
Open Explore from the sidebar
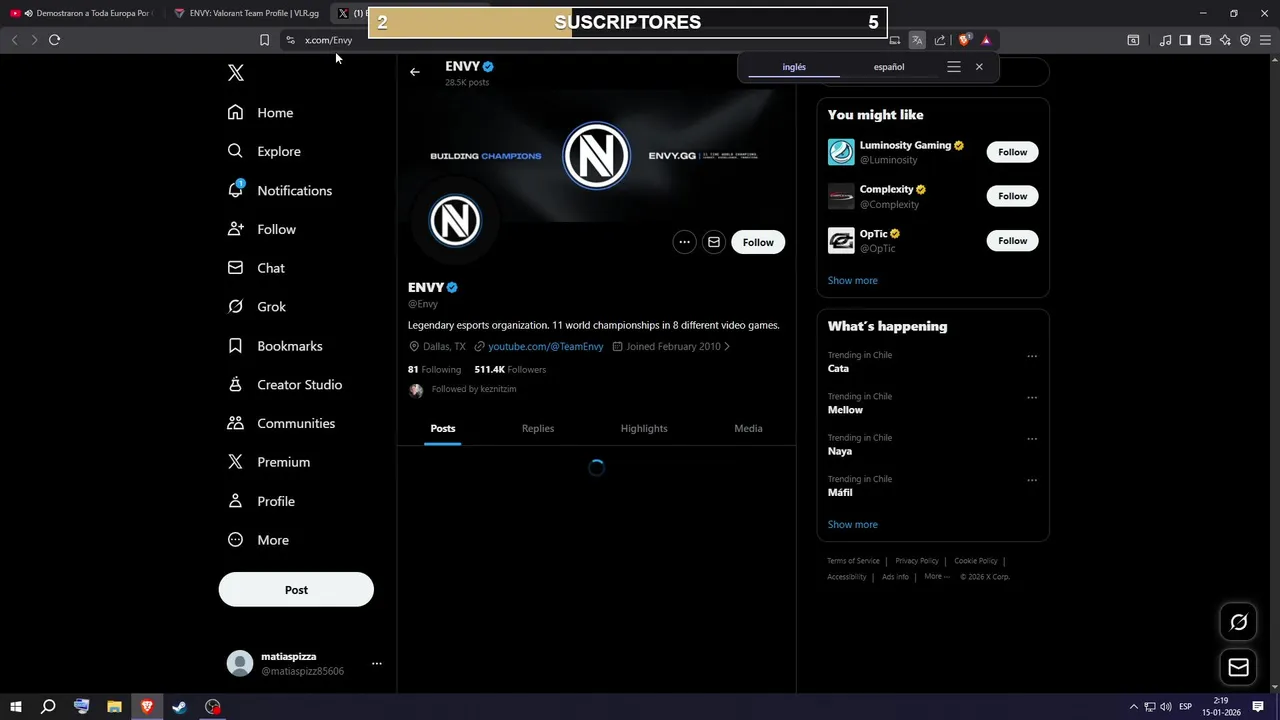[x=264, y=151]
